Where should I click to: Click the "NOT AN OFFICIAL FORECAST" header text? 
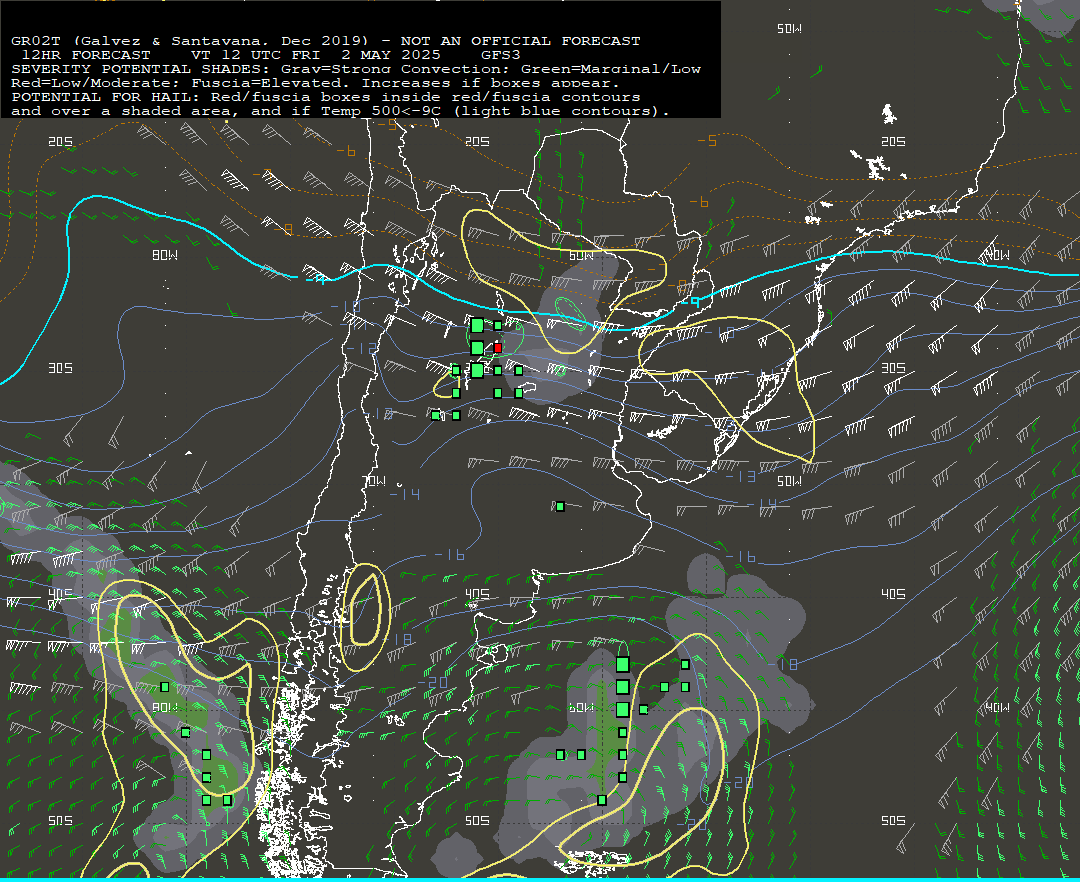point(521,41)
